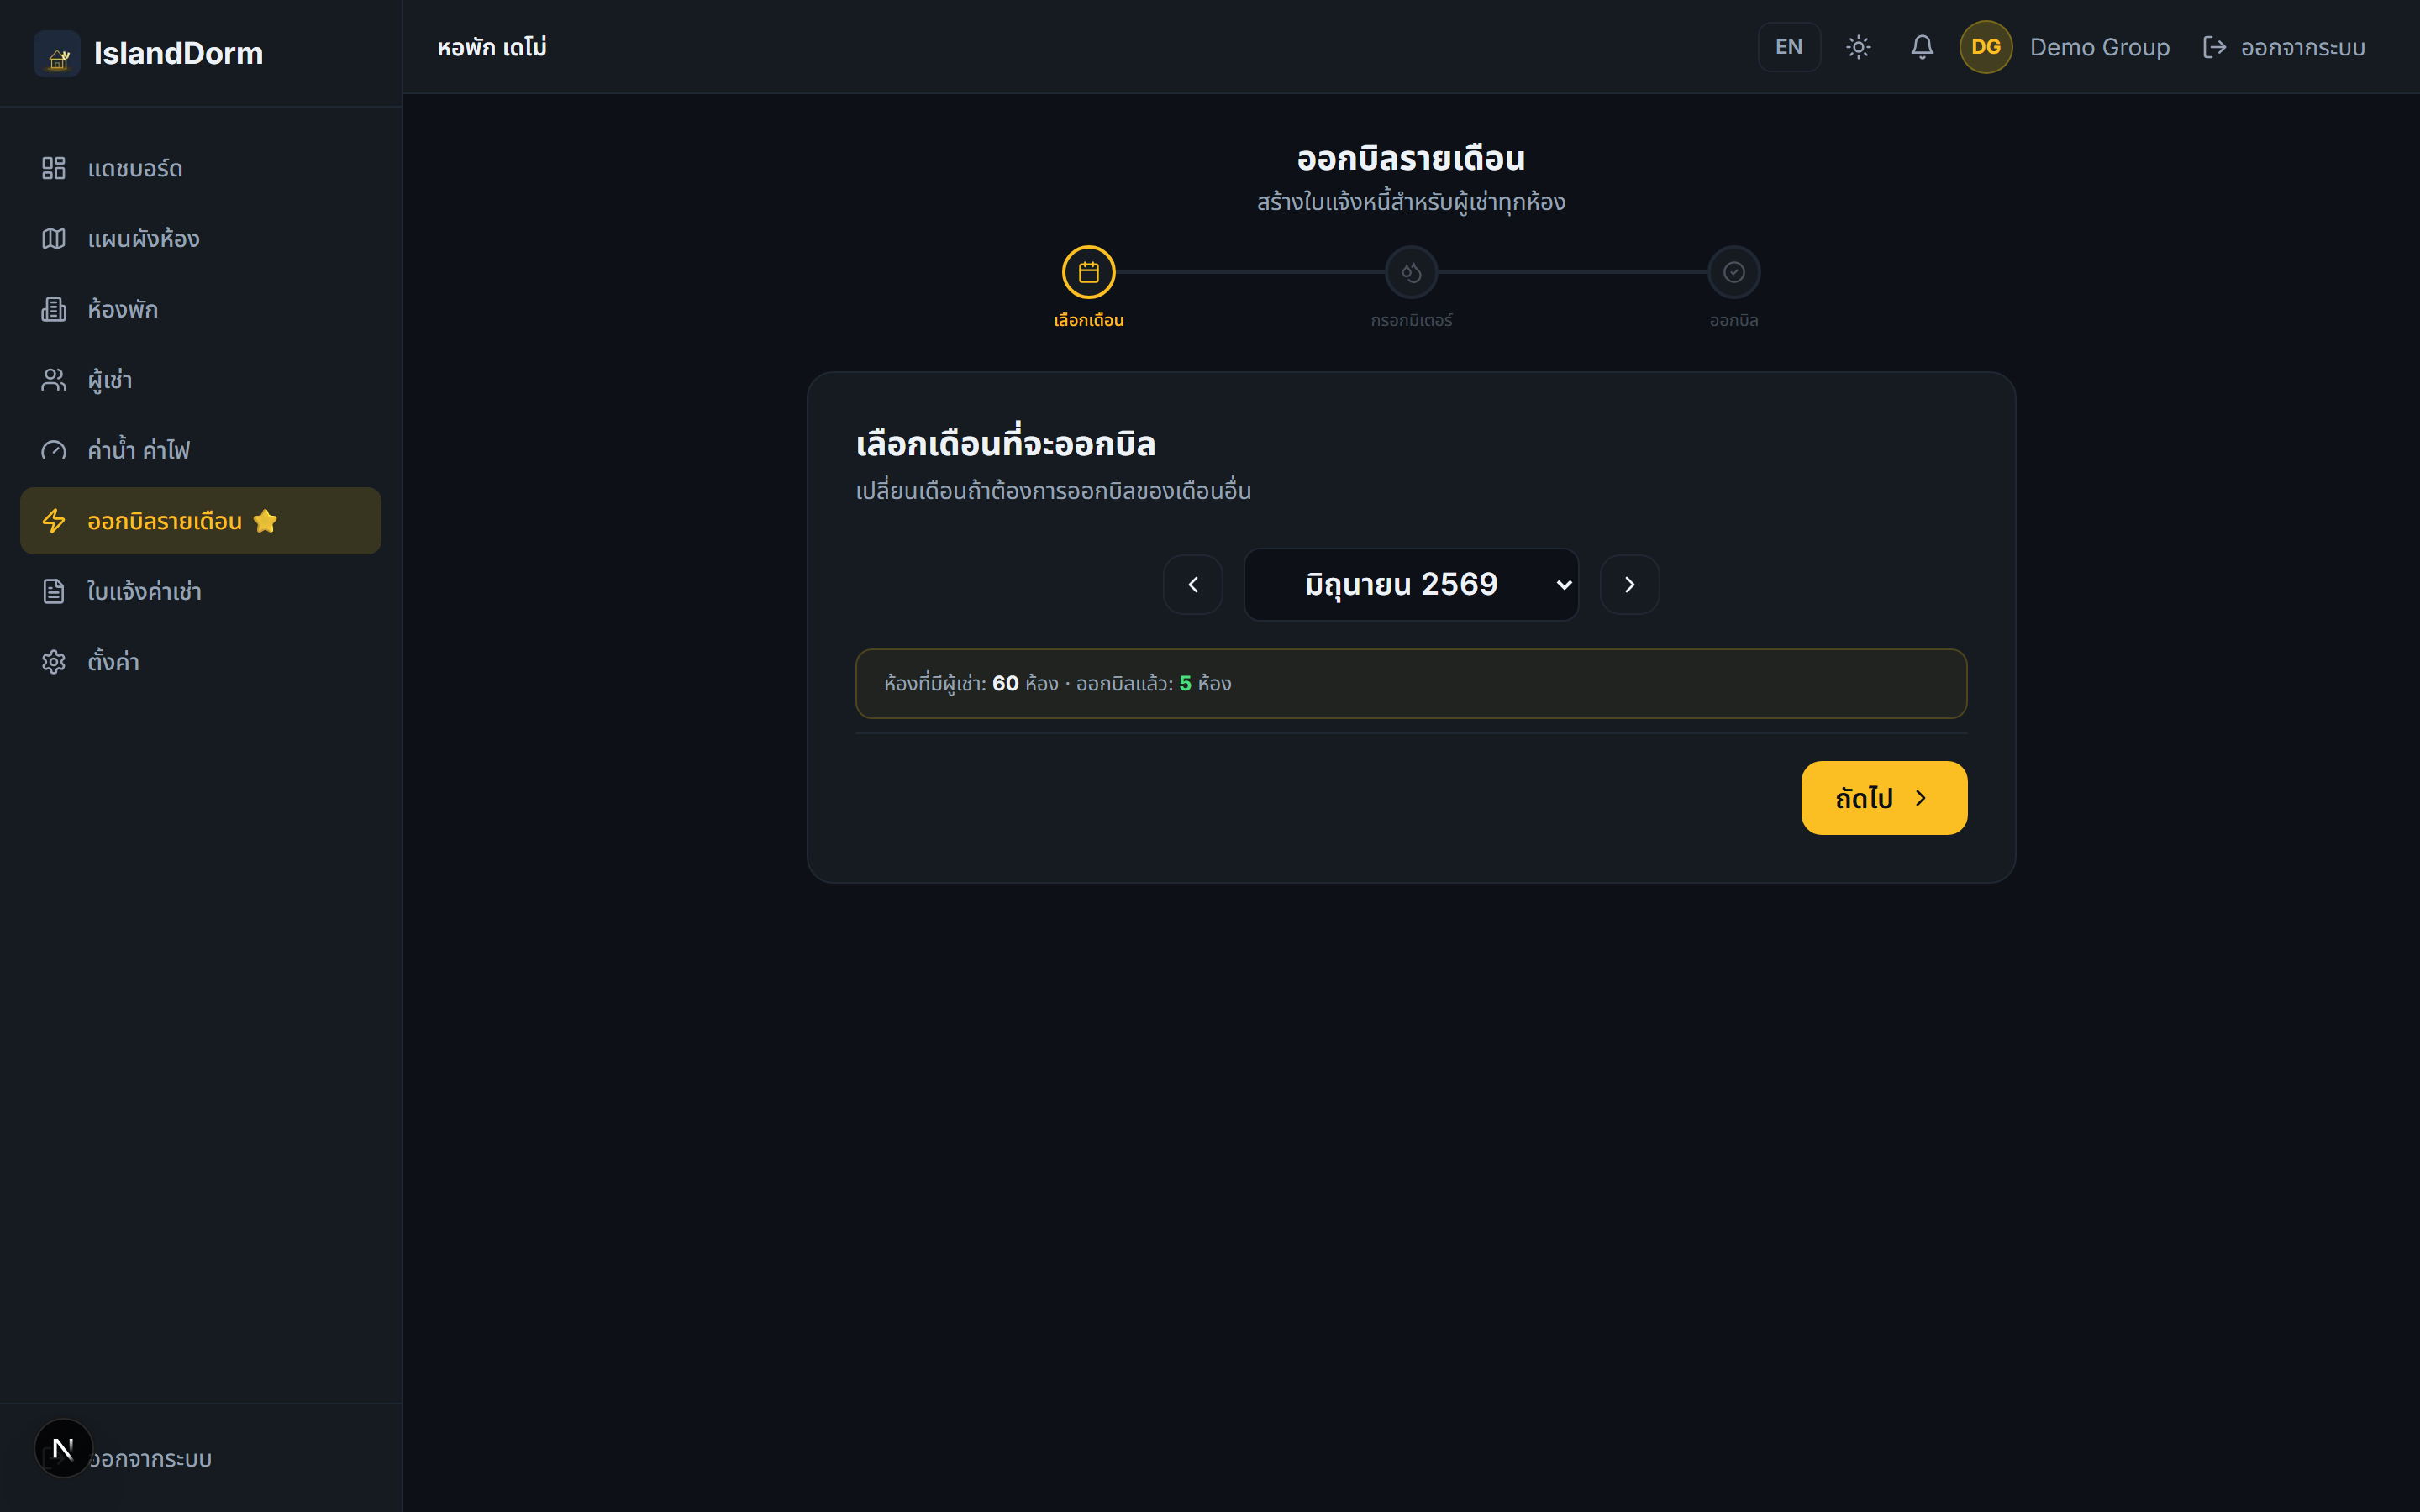
Task: Open แผนผังห้อง room map page
Action: [x=201, y=239]
